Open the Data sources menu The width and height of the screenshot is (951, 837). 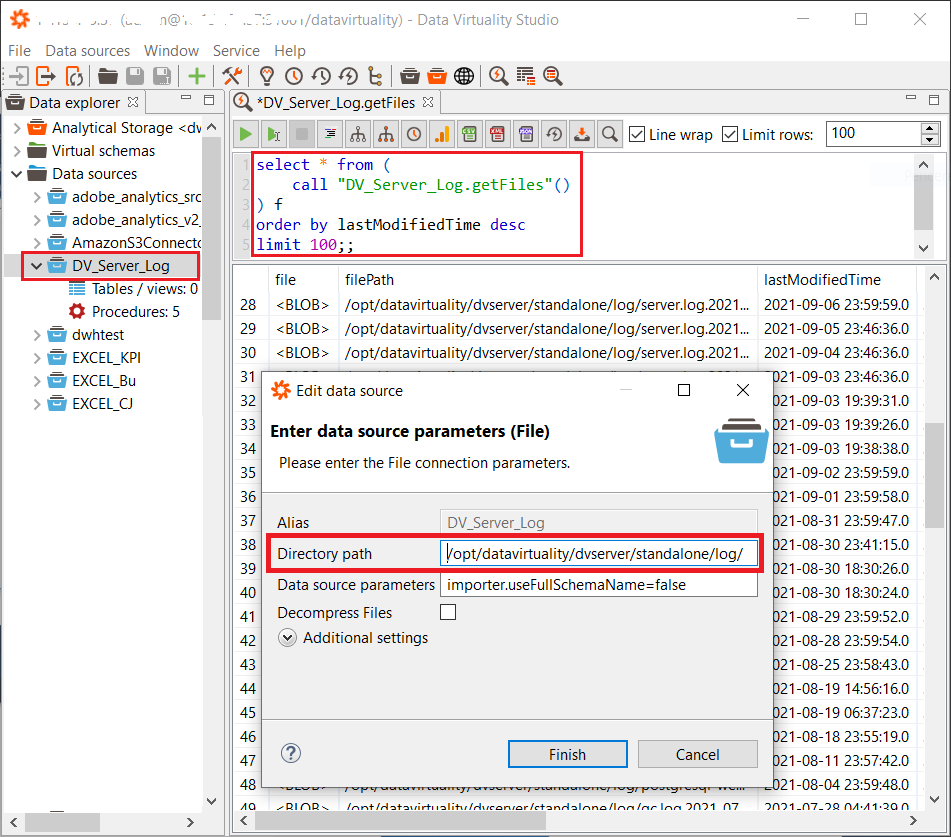(x=88, y=50)
